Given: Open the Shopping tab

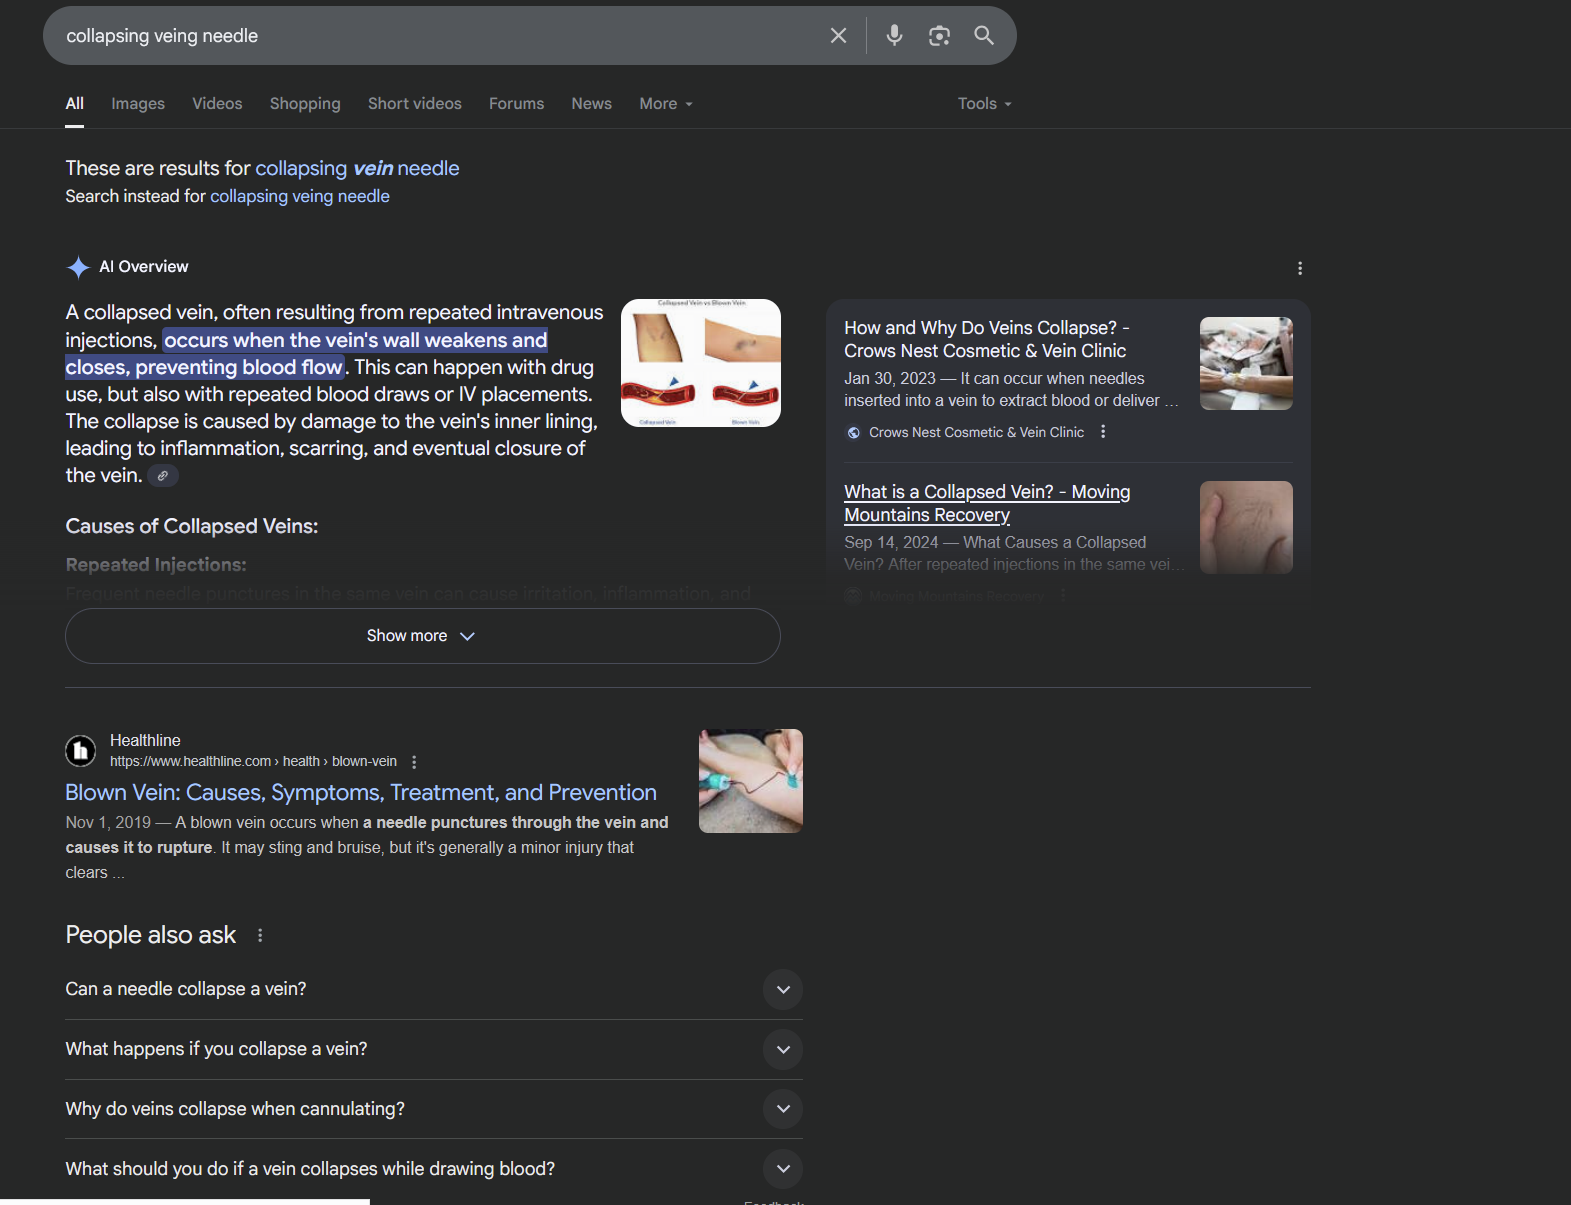Looking at the screenshot, I should pyautogui.click(x=305, y=104).
